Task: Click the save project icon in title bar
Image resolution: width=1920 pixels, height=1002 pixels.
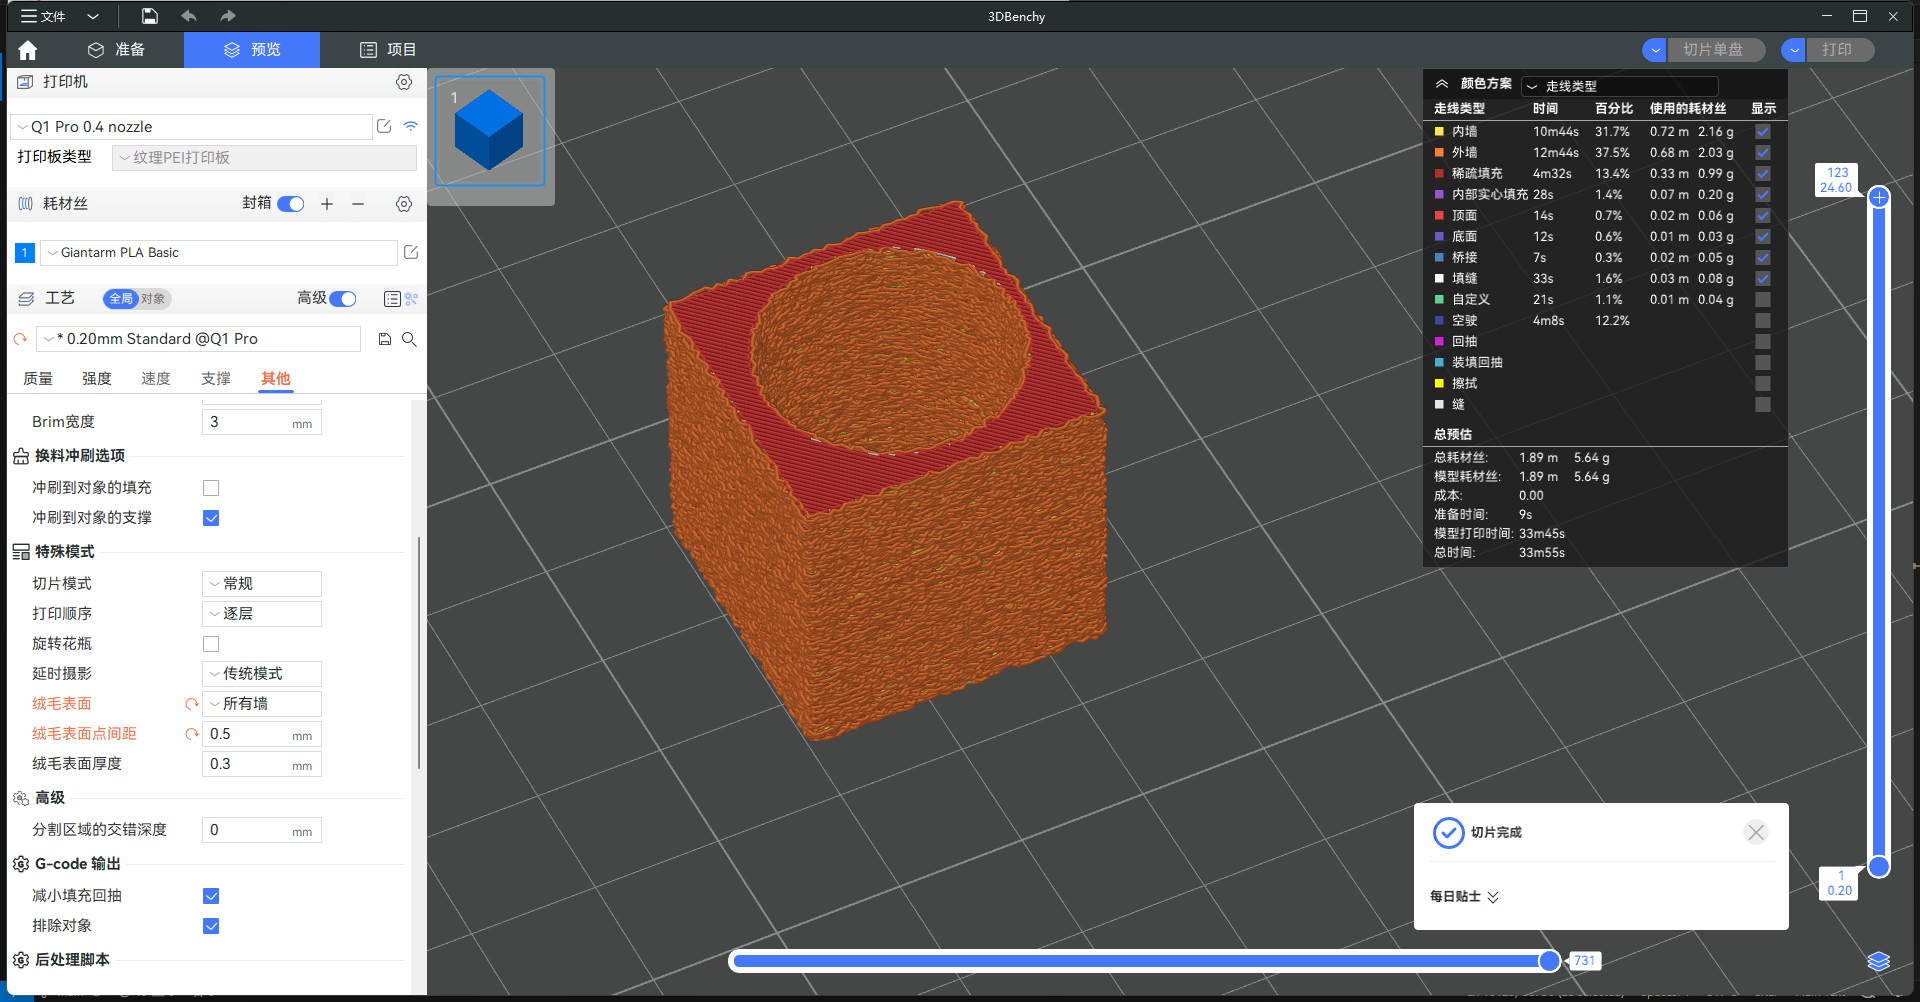Action: tap(149, 16)
